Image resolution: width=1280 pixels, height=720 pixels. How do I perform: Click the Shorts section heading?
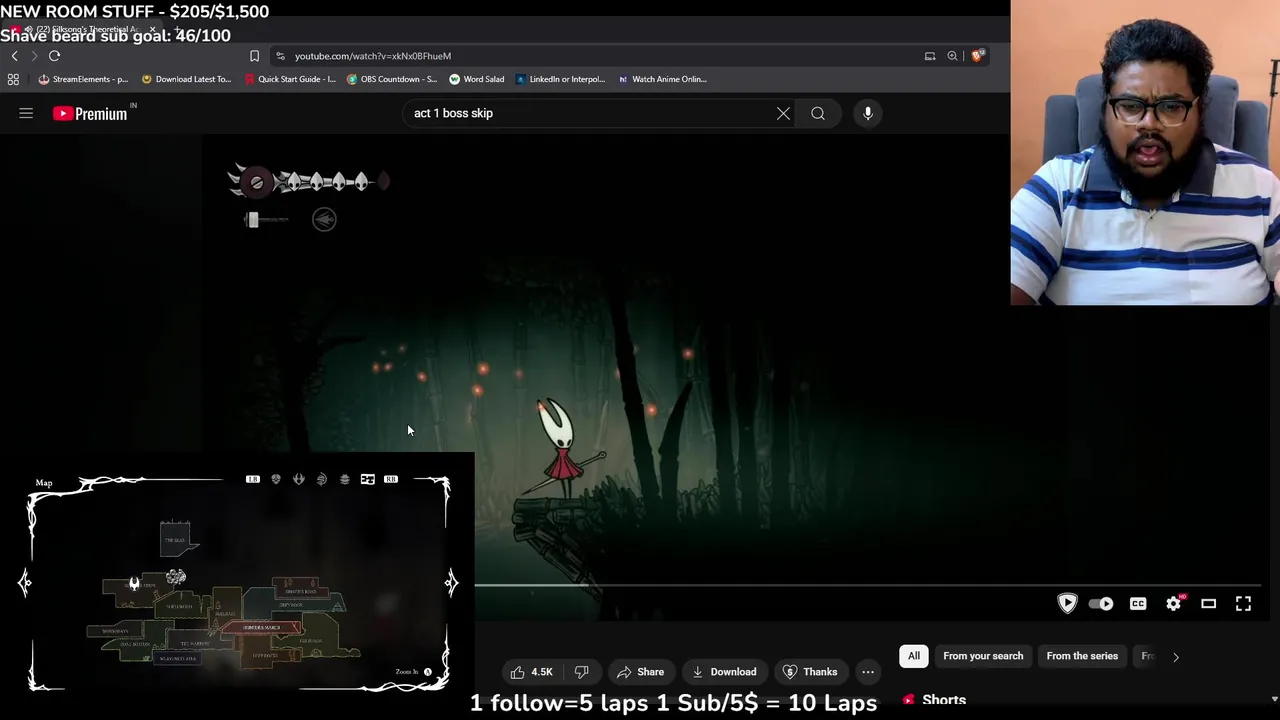pos(944,700)
